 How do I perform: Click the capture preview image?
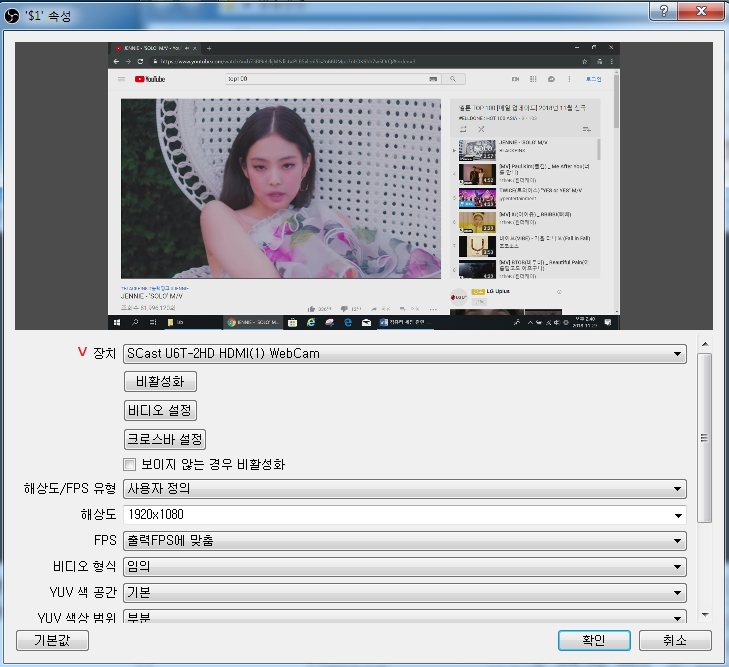364,186
